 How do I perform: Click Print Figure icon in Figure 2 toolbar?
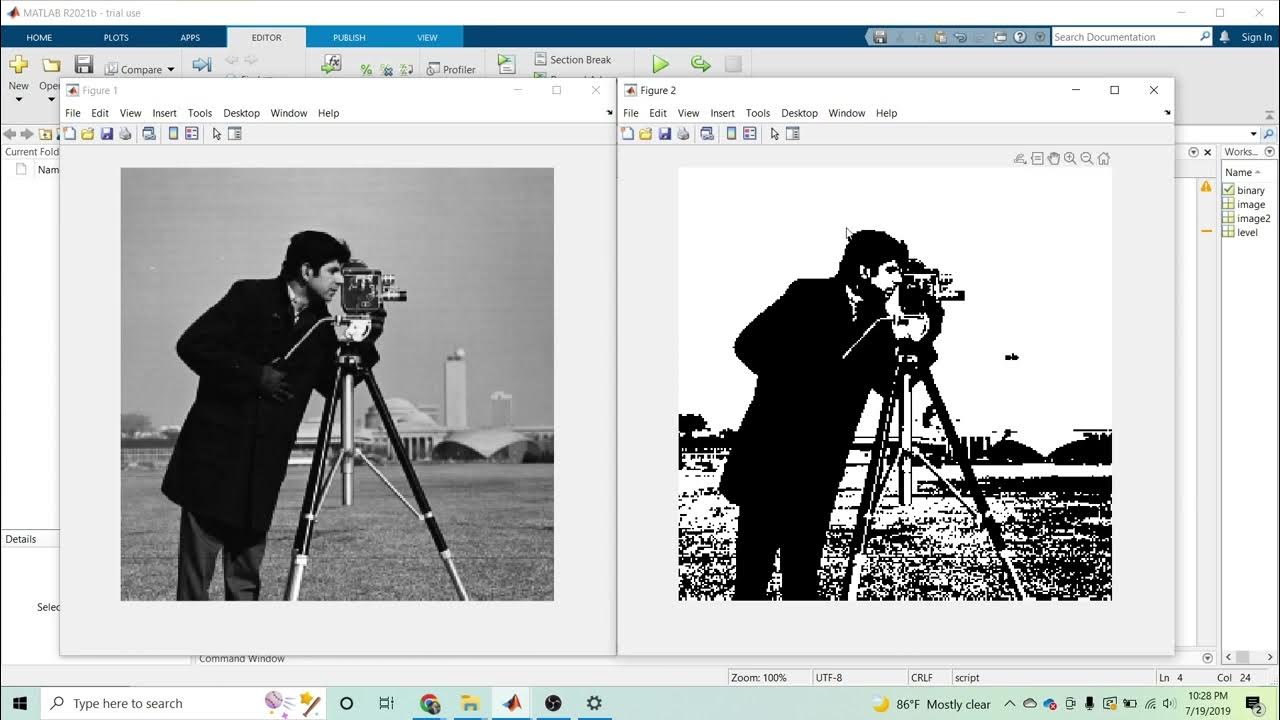click(683, 134)
